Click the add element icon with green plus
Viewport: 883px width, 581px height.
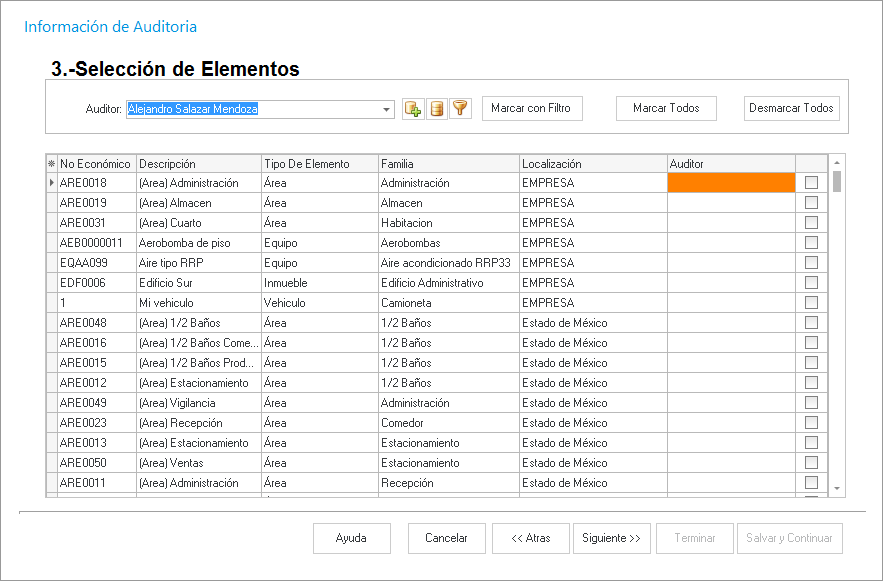click(413, 109)
